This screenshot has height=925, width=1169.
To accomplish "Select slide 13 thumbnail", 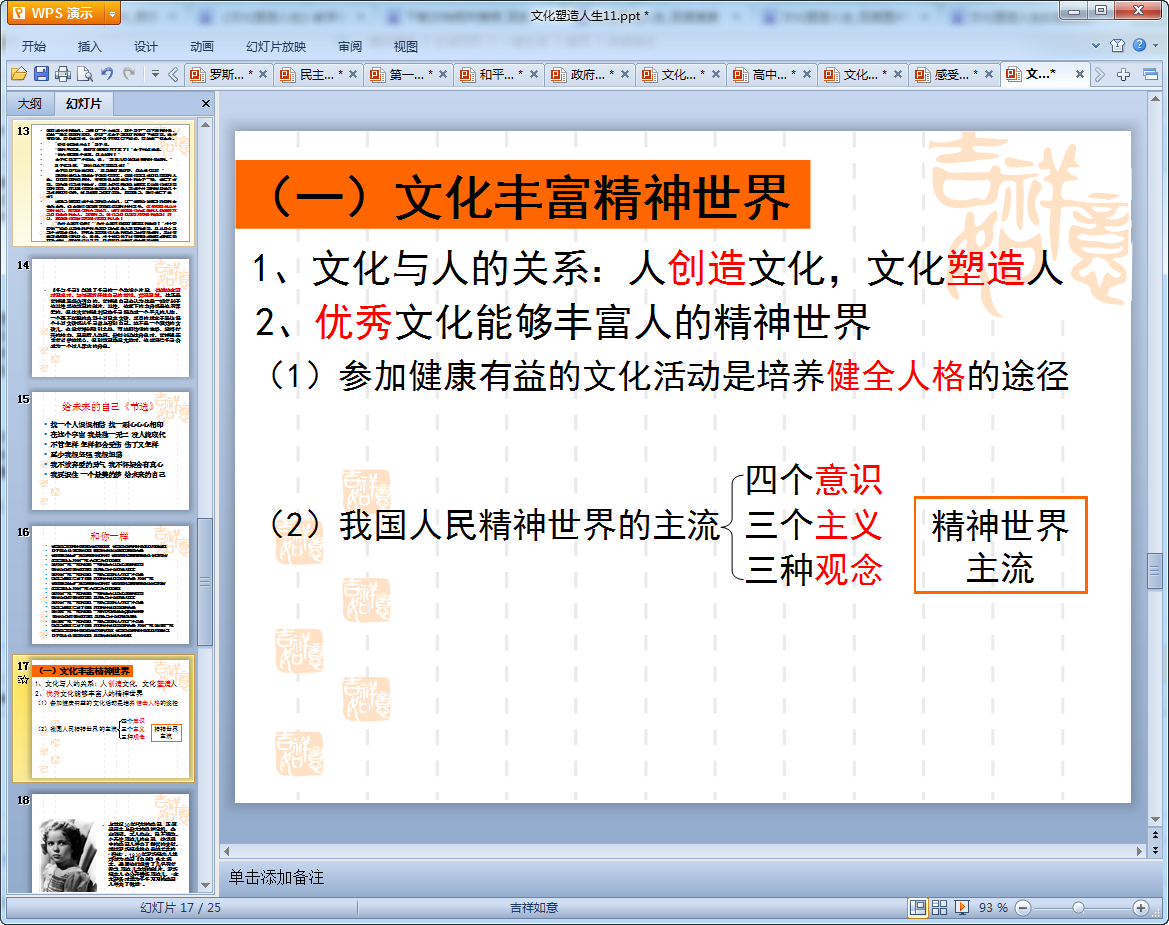I will tap(110, 183).
